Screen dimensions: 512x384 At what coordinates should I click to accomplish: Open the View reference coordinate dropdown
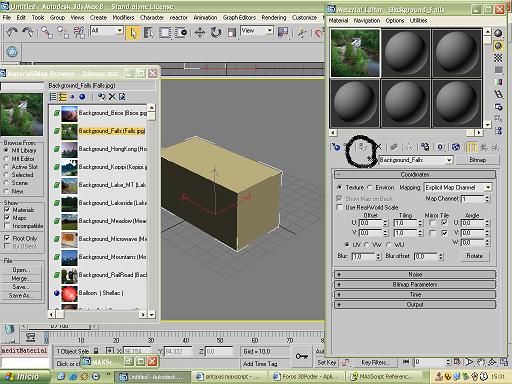(257, 31)
